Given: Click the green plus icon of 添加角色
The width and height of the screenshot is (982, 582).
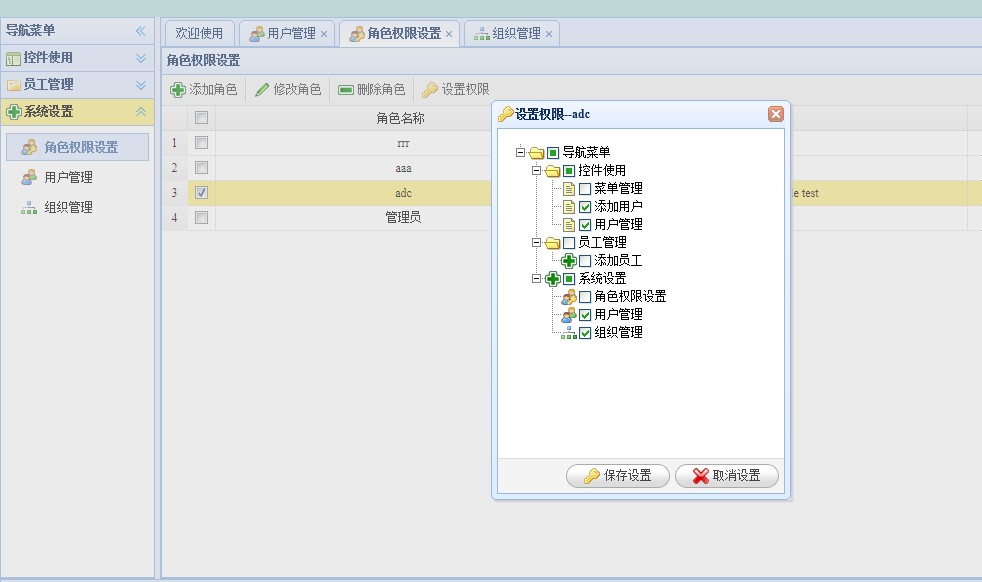Looking at the screenshot, I should point(178,90).
